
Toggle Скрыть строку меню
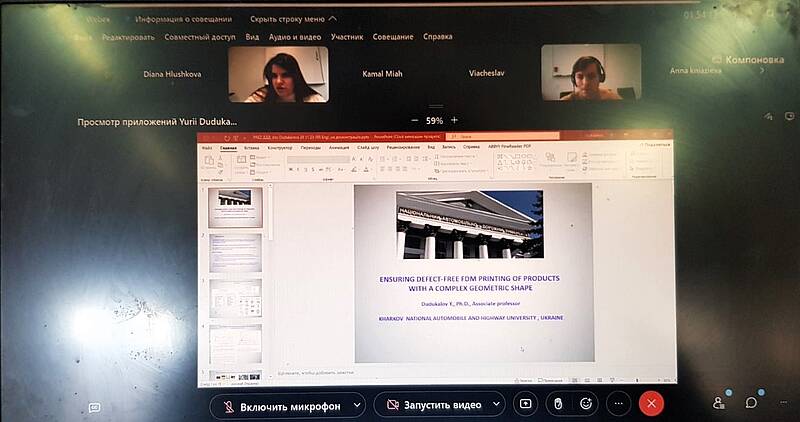click(293, 19)
